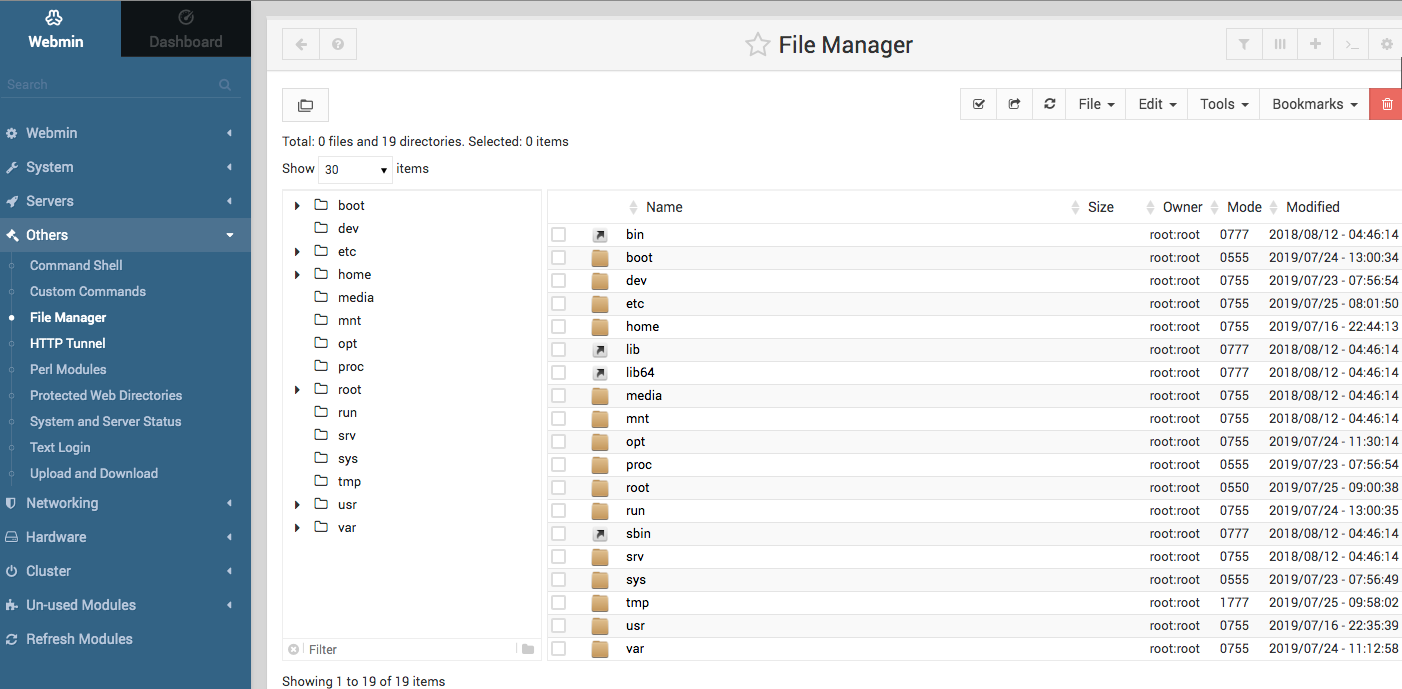
Task: Open the Bookmarks dropdown
Action: pos(1314,104)
